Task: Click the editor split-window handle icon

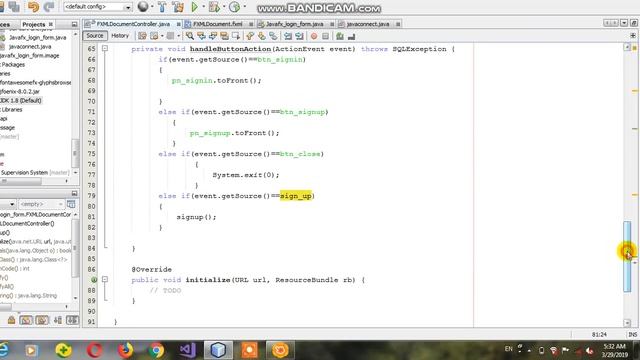Action: click(633, 36)
